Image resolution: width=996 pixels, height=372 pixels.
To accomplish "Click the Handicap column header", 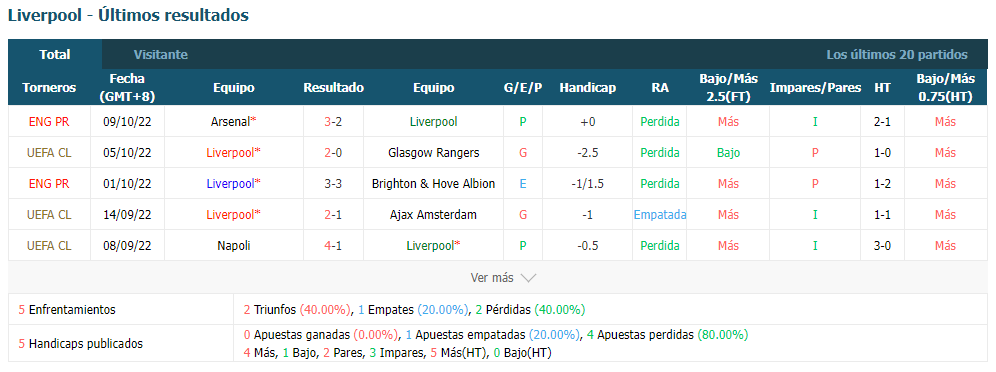I will click(x=588, y=88).
